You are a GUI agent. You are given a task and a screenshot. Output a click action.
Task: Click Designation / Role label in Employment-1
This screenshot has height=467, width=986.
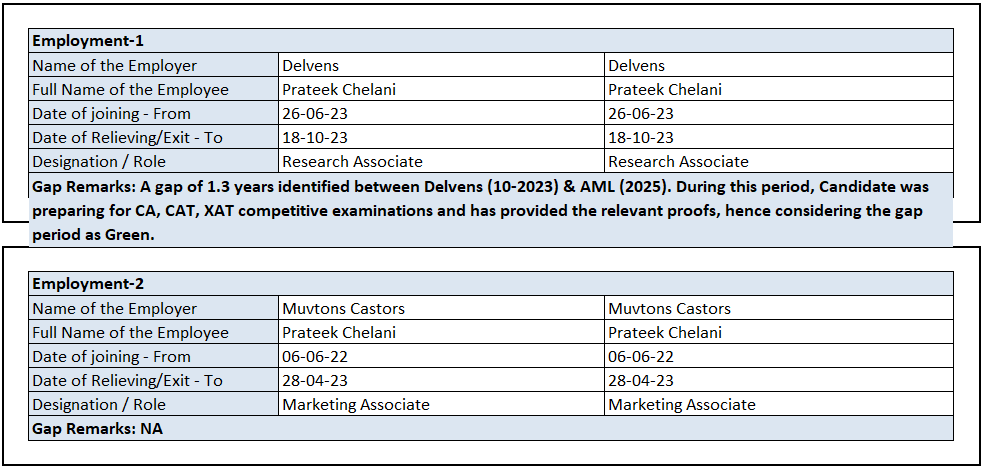coord(99,162)
